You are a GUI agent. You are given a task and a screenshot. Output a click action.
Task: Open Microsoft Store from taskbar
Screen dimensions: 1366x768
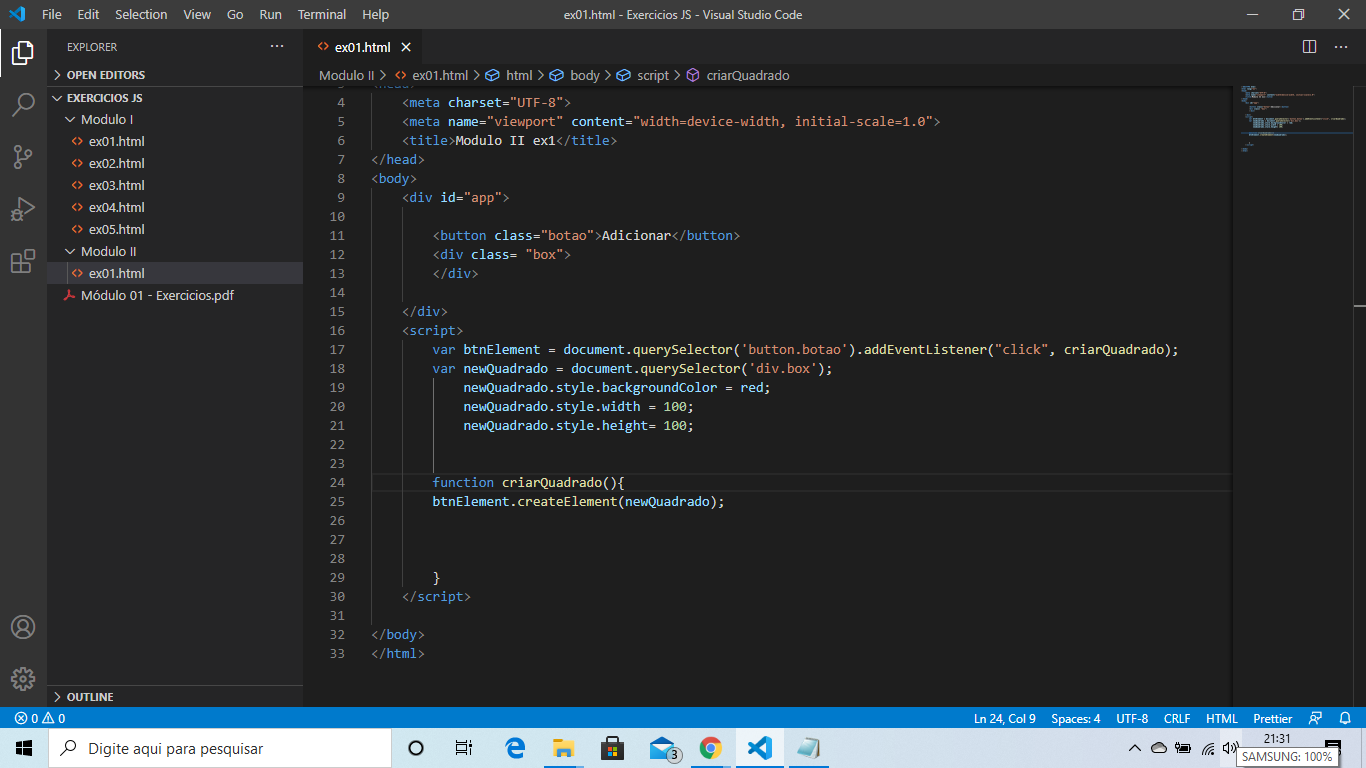click(613, 748)
